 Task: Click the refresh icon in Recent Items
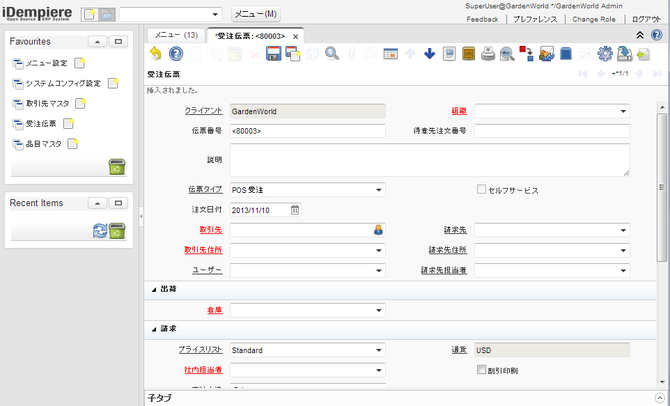[100, 231]
